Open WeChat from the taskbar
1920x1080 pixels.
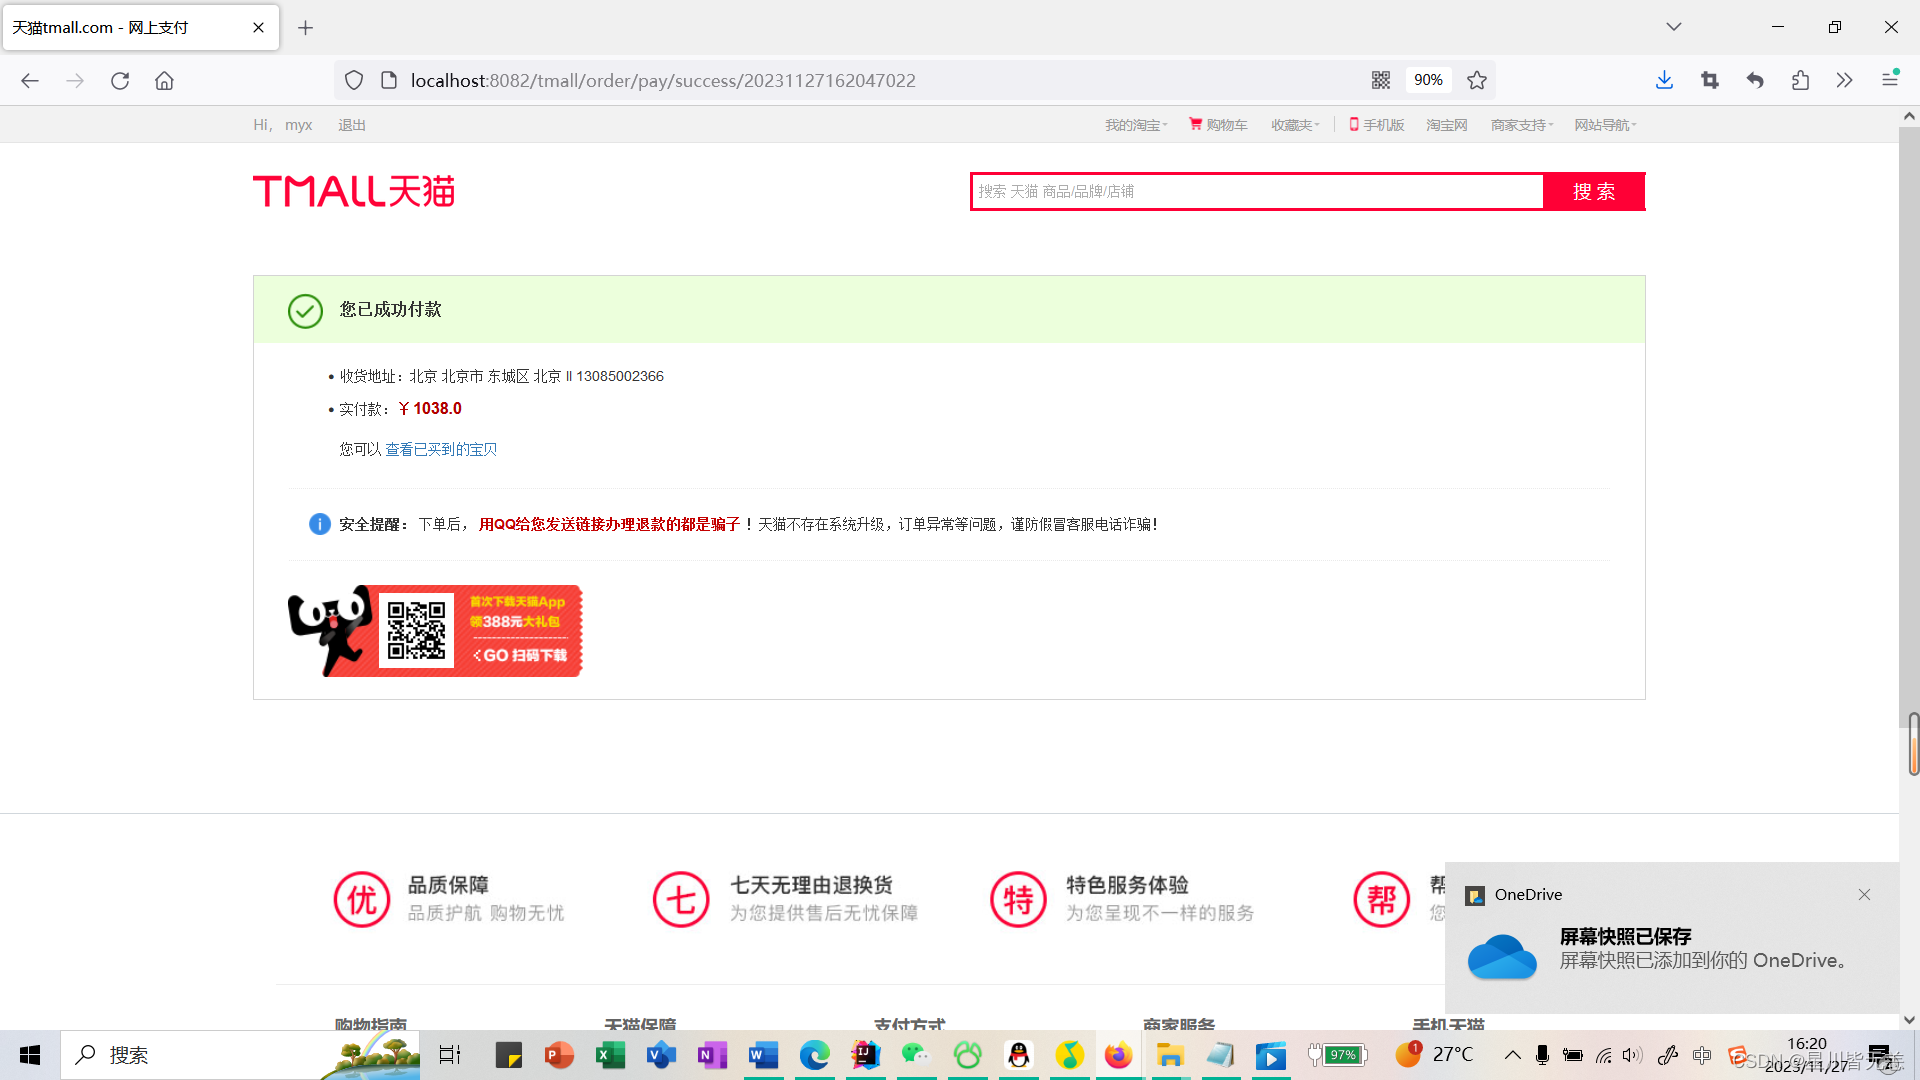pyautogui.click(x=916, y=1055)
